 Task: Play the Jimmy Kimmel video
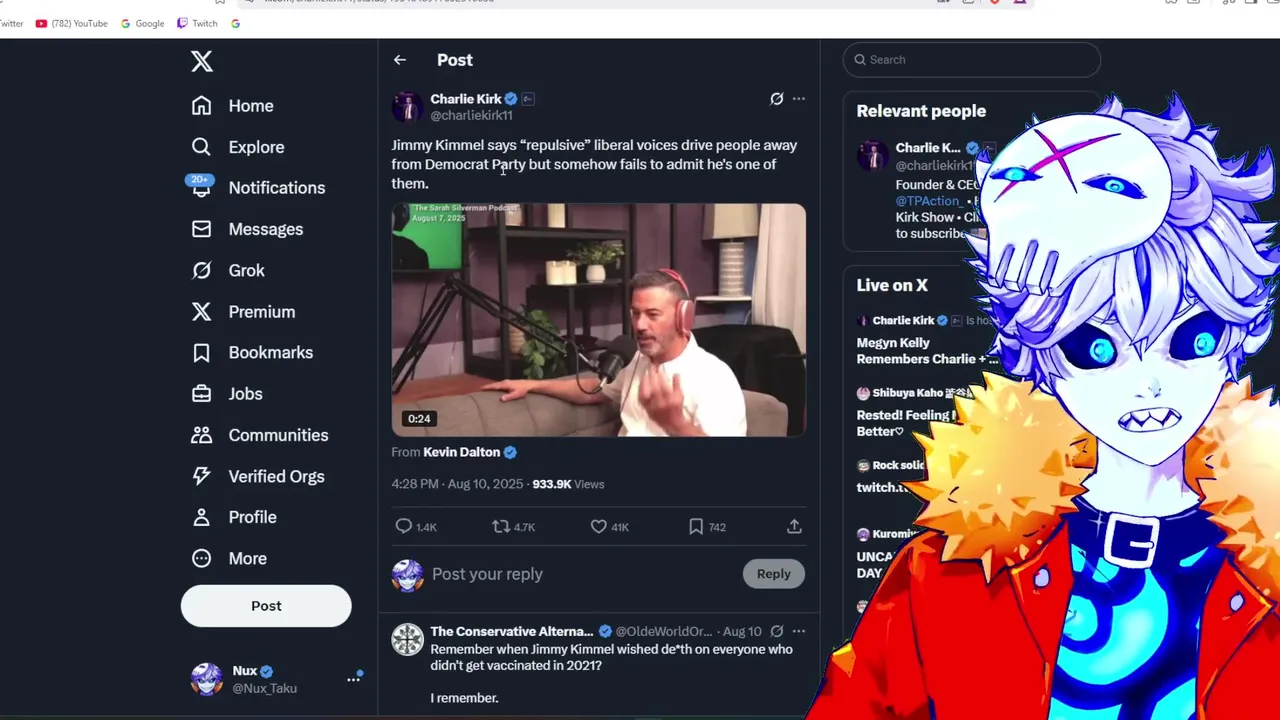click(598, 320)
